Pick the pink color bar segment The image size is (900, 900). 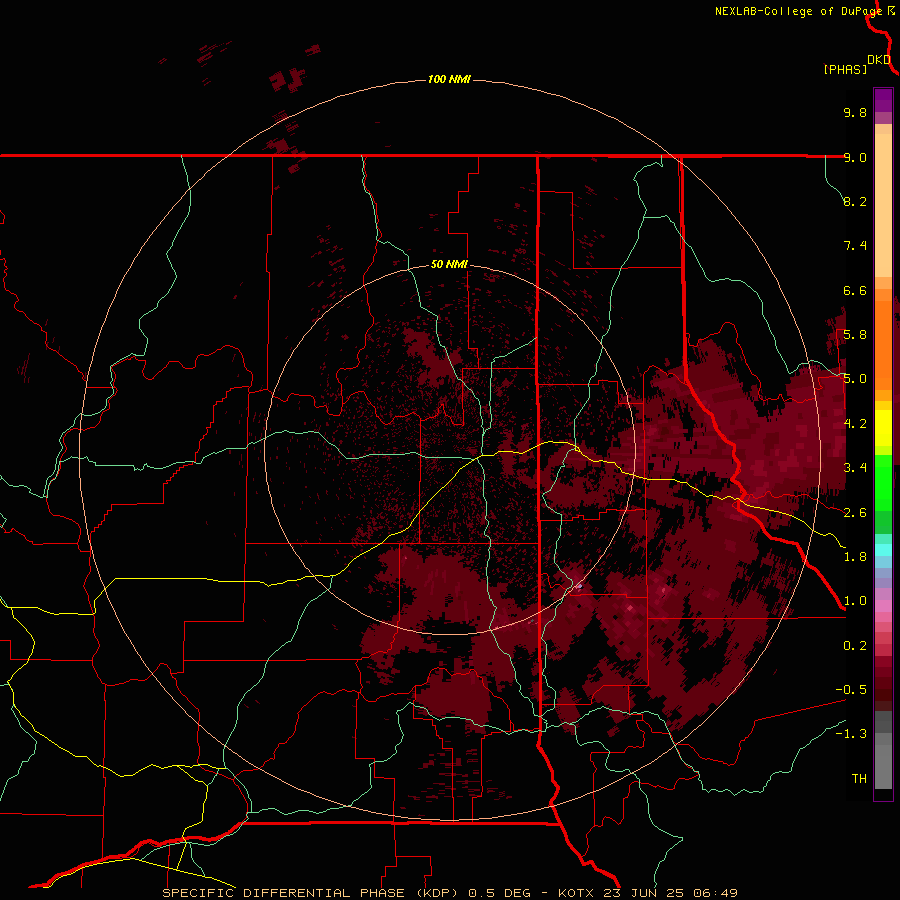tap(883, 606)
